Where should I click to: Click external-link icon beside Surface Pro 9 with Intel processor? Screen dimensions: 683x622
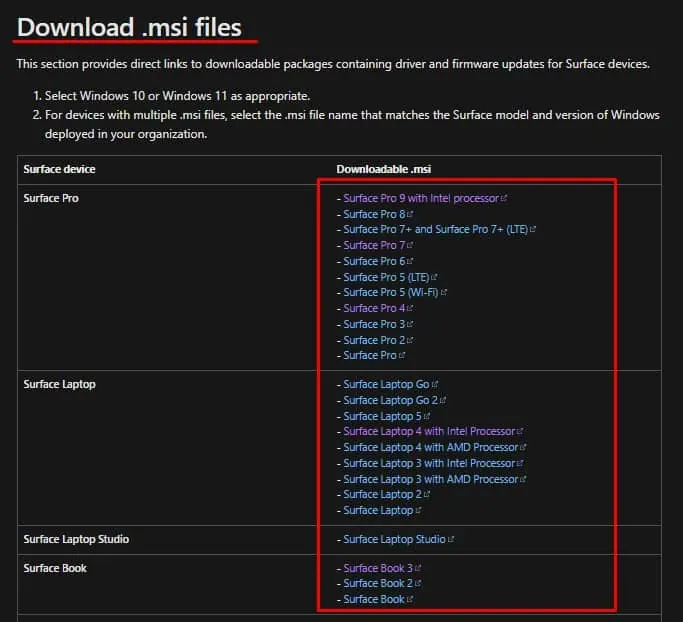click(504, 199)
